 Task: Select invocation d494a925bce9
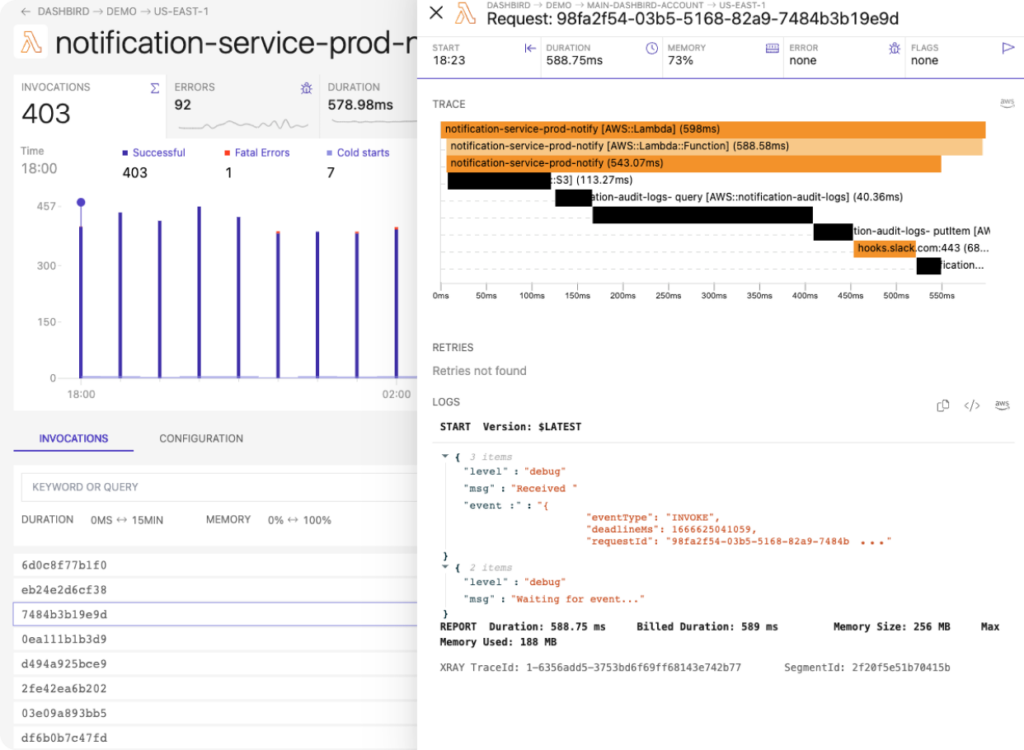click(x=215, y=664)
